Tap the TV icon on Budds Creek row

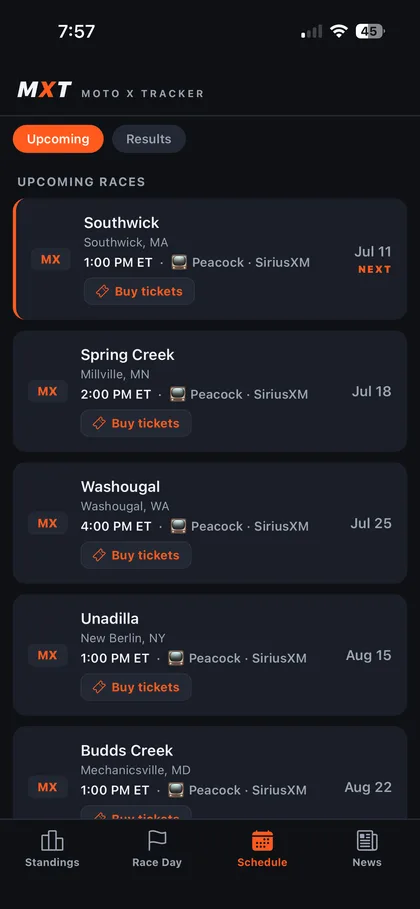point(176,790)
